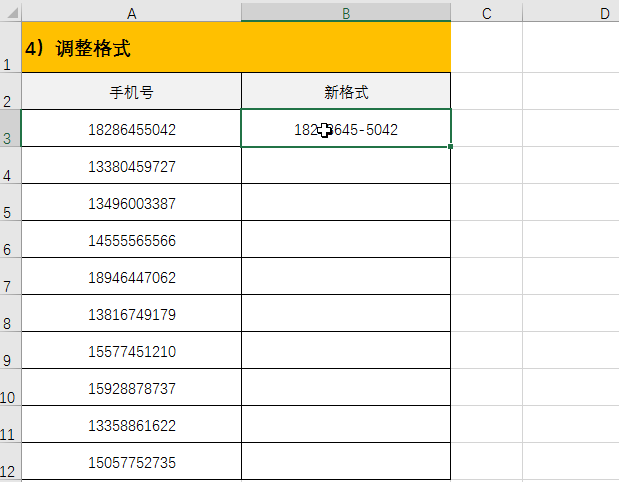Image resolution: width=619 pixels, height=482 pixels.
Task: Select empty cell B8 next to 13816749179
Action: 346,313
